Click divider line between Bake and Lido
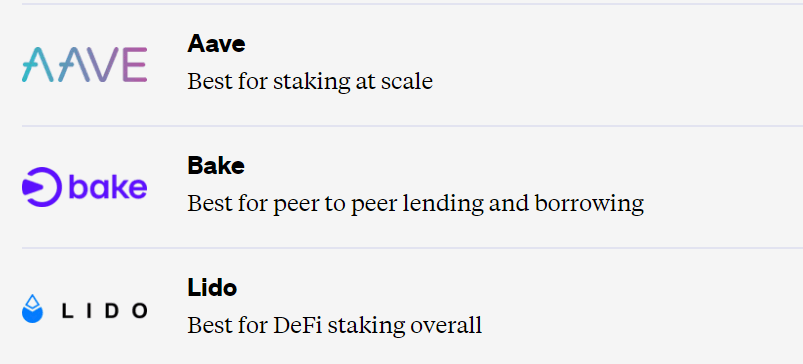803x364 pixels. pyautogui.click(x=412, y=248)
